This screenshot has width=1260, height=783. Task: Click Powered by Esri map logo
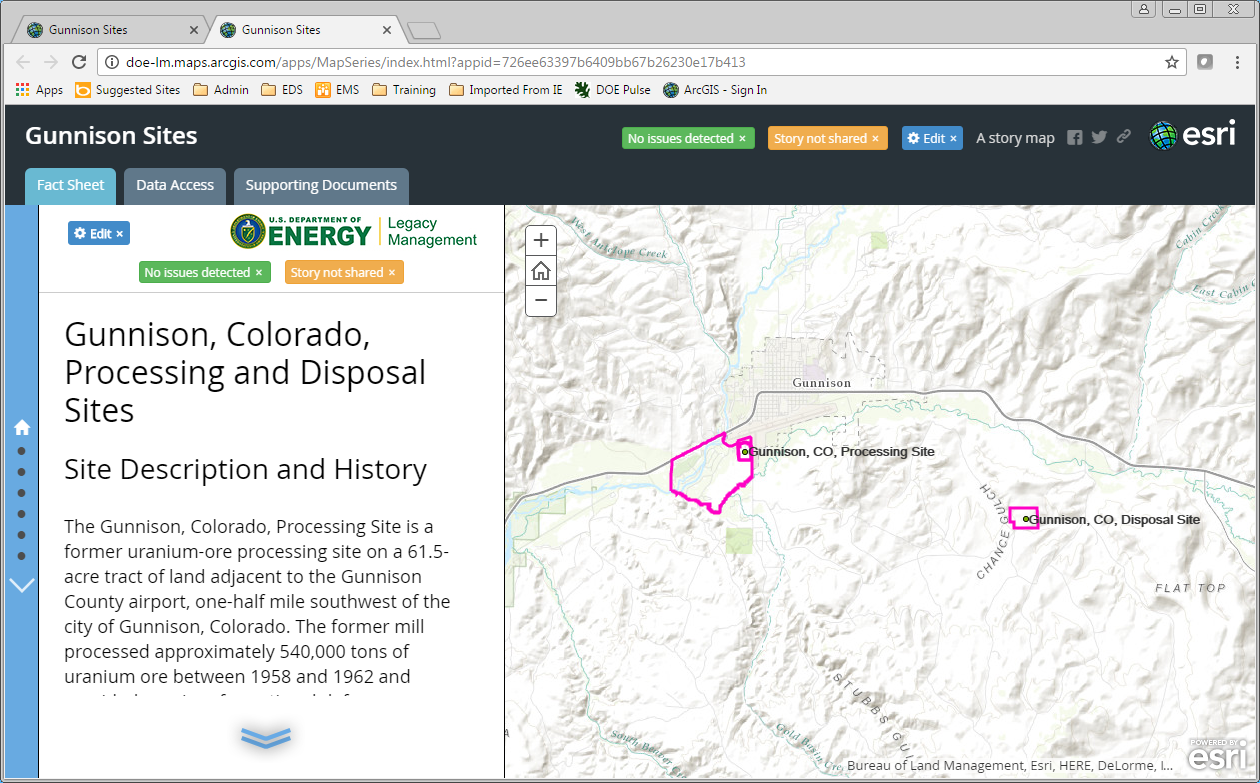[x=1218, y=755]
